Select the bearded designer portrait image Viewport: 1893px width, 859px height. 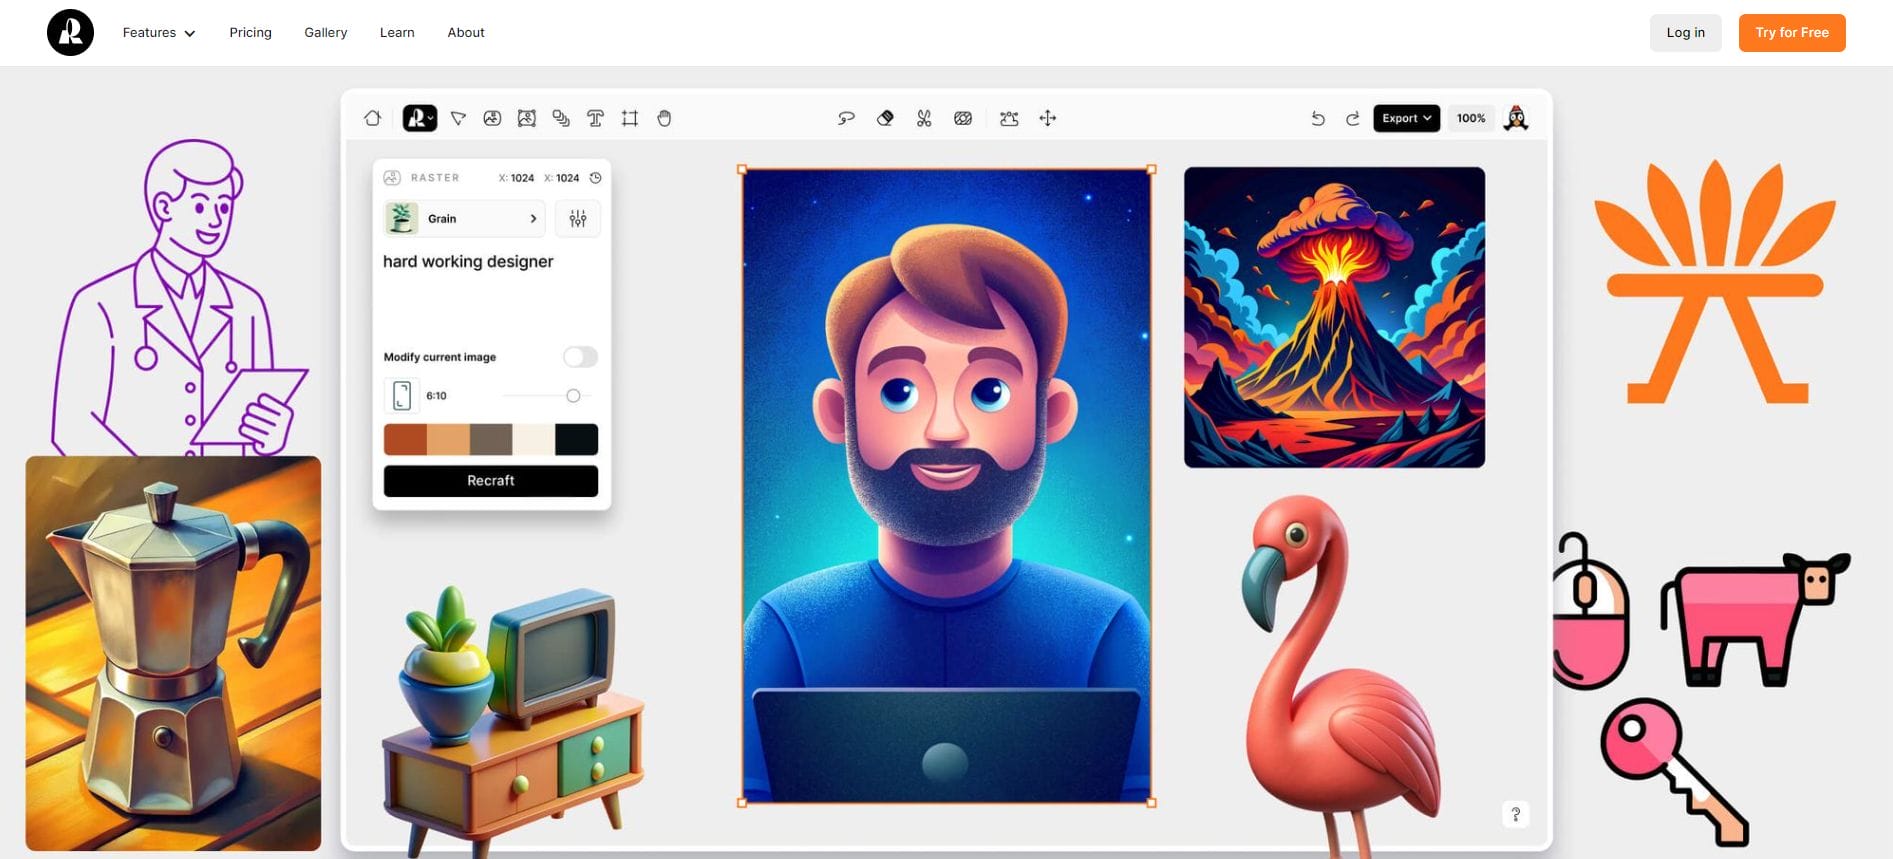(946, 486)
